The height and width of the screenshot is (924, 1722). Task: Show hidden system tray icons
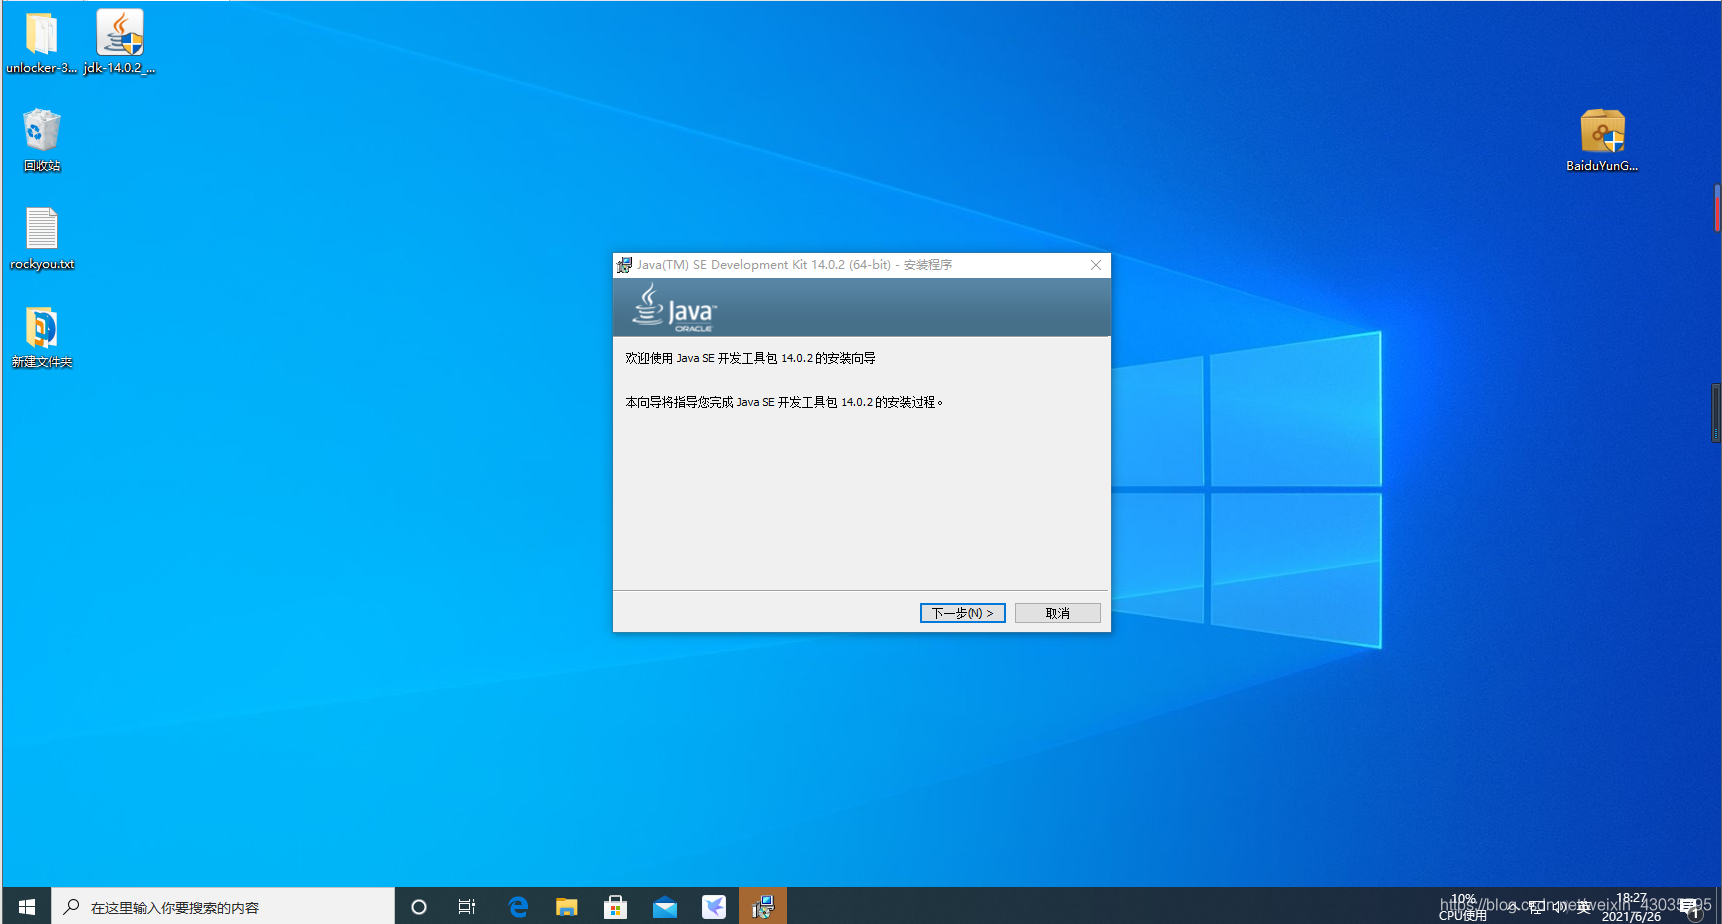click(x=1514, y=907)
